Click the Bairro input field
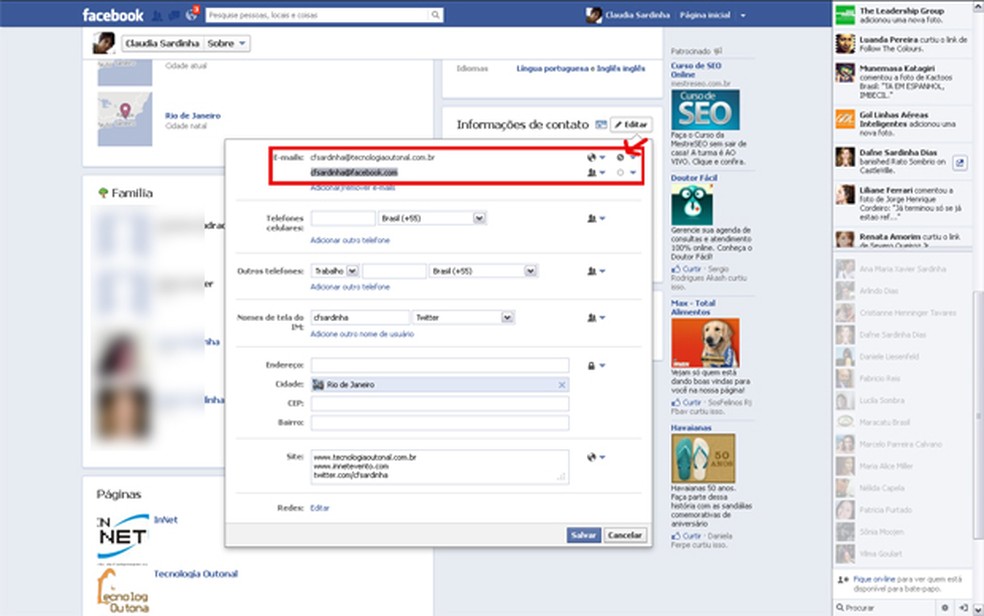 click(x=440, y=423)
